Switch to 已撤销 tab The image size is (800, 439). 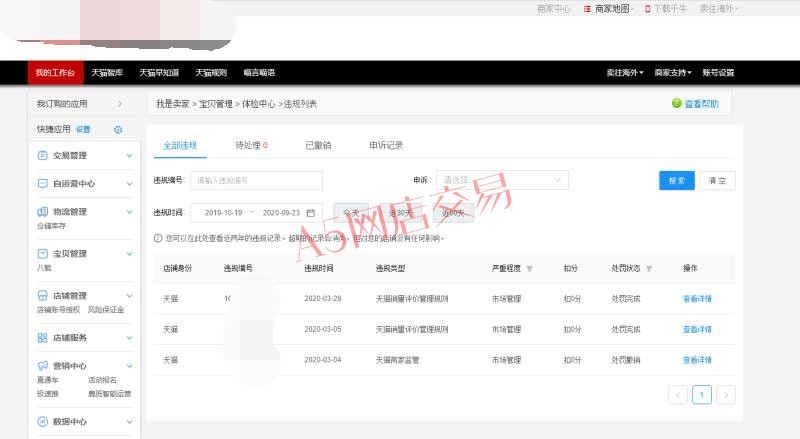tap(318, 145)
